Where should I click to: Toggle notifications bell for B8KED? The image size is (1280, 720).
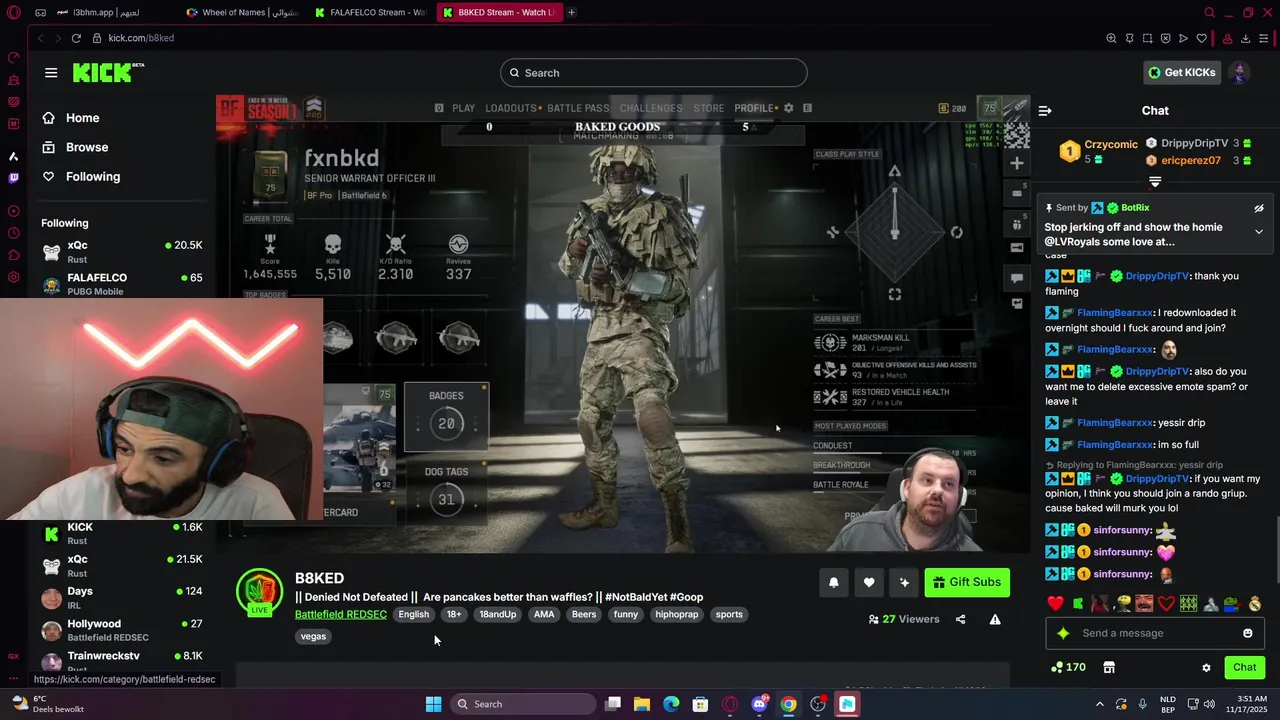point(834,583)
